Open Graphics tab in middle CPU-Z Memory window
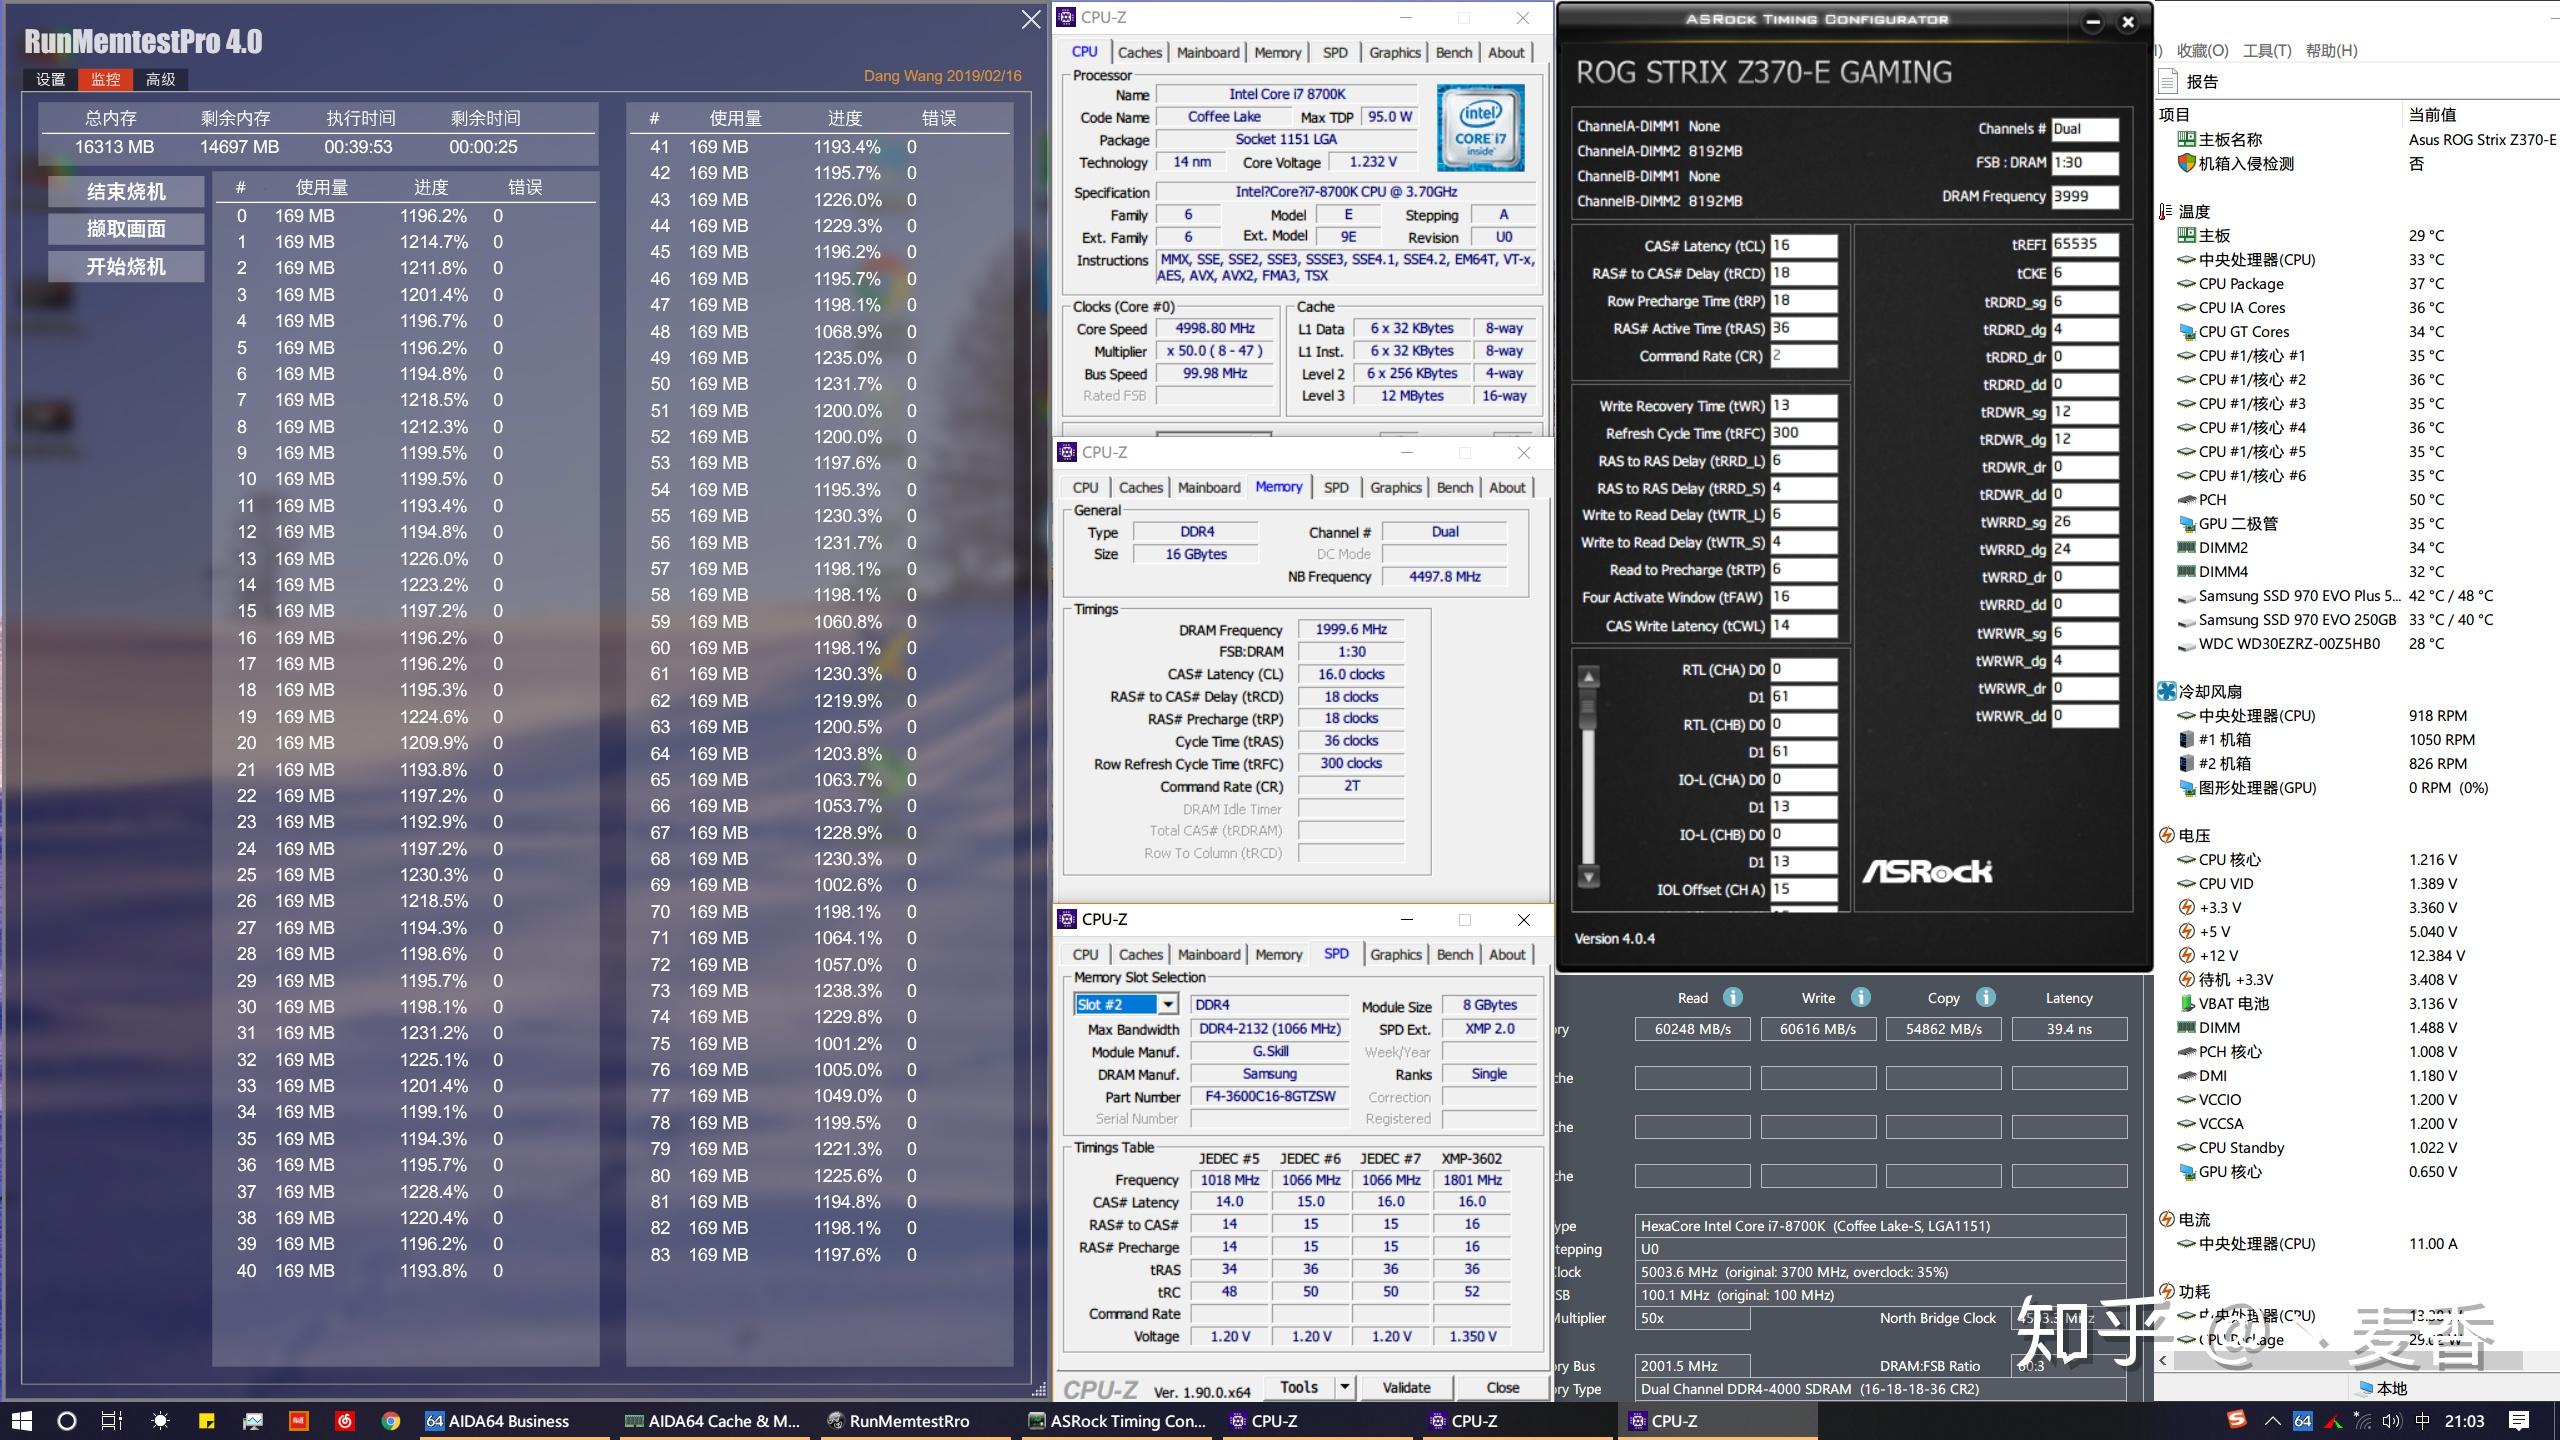 (1396, 487)
